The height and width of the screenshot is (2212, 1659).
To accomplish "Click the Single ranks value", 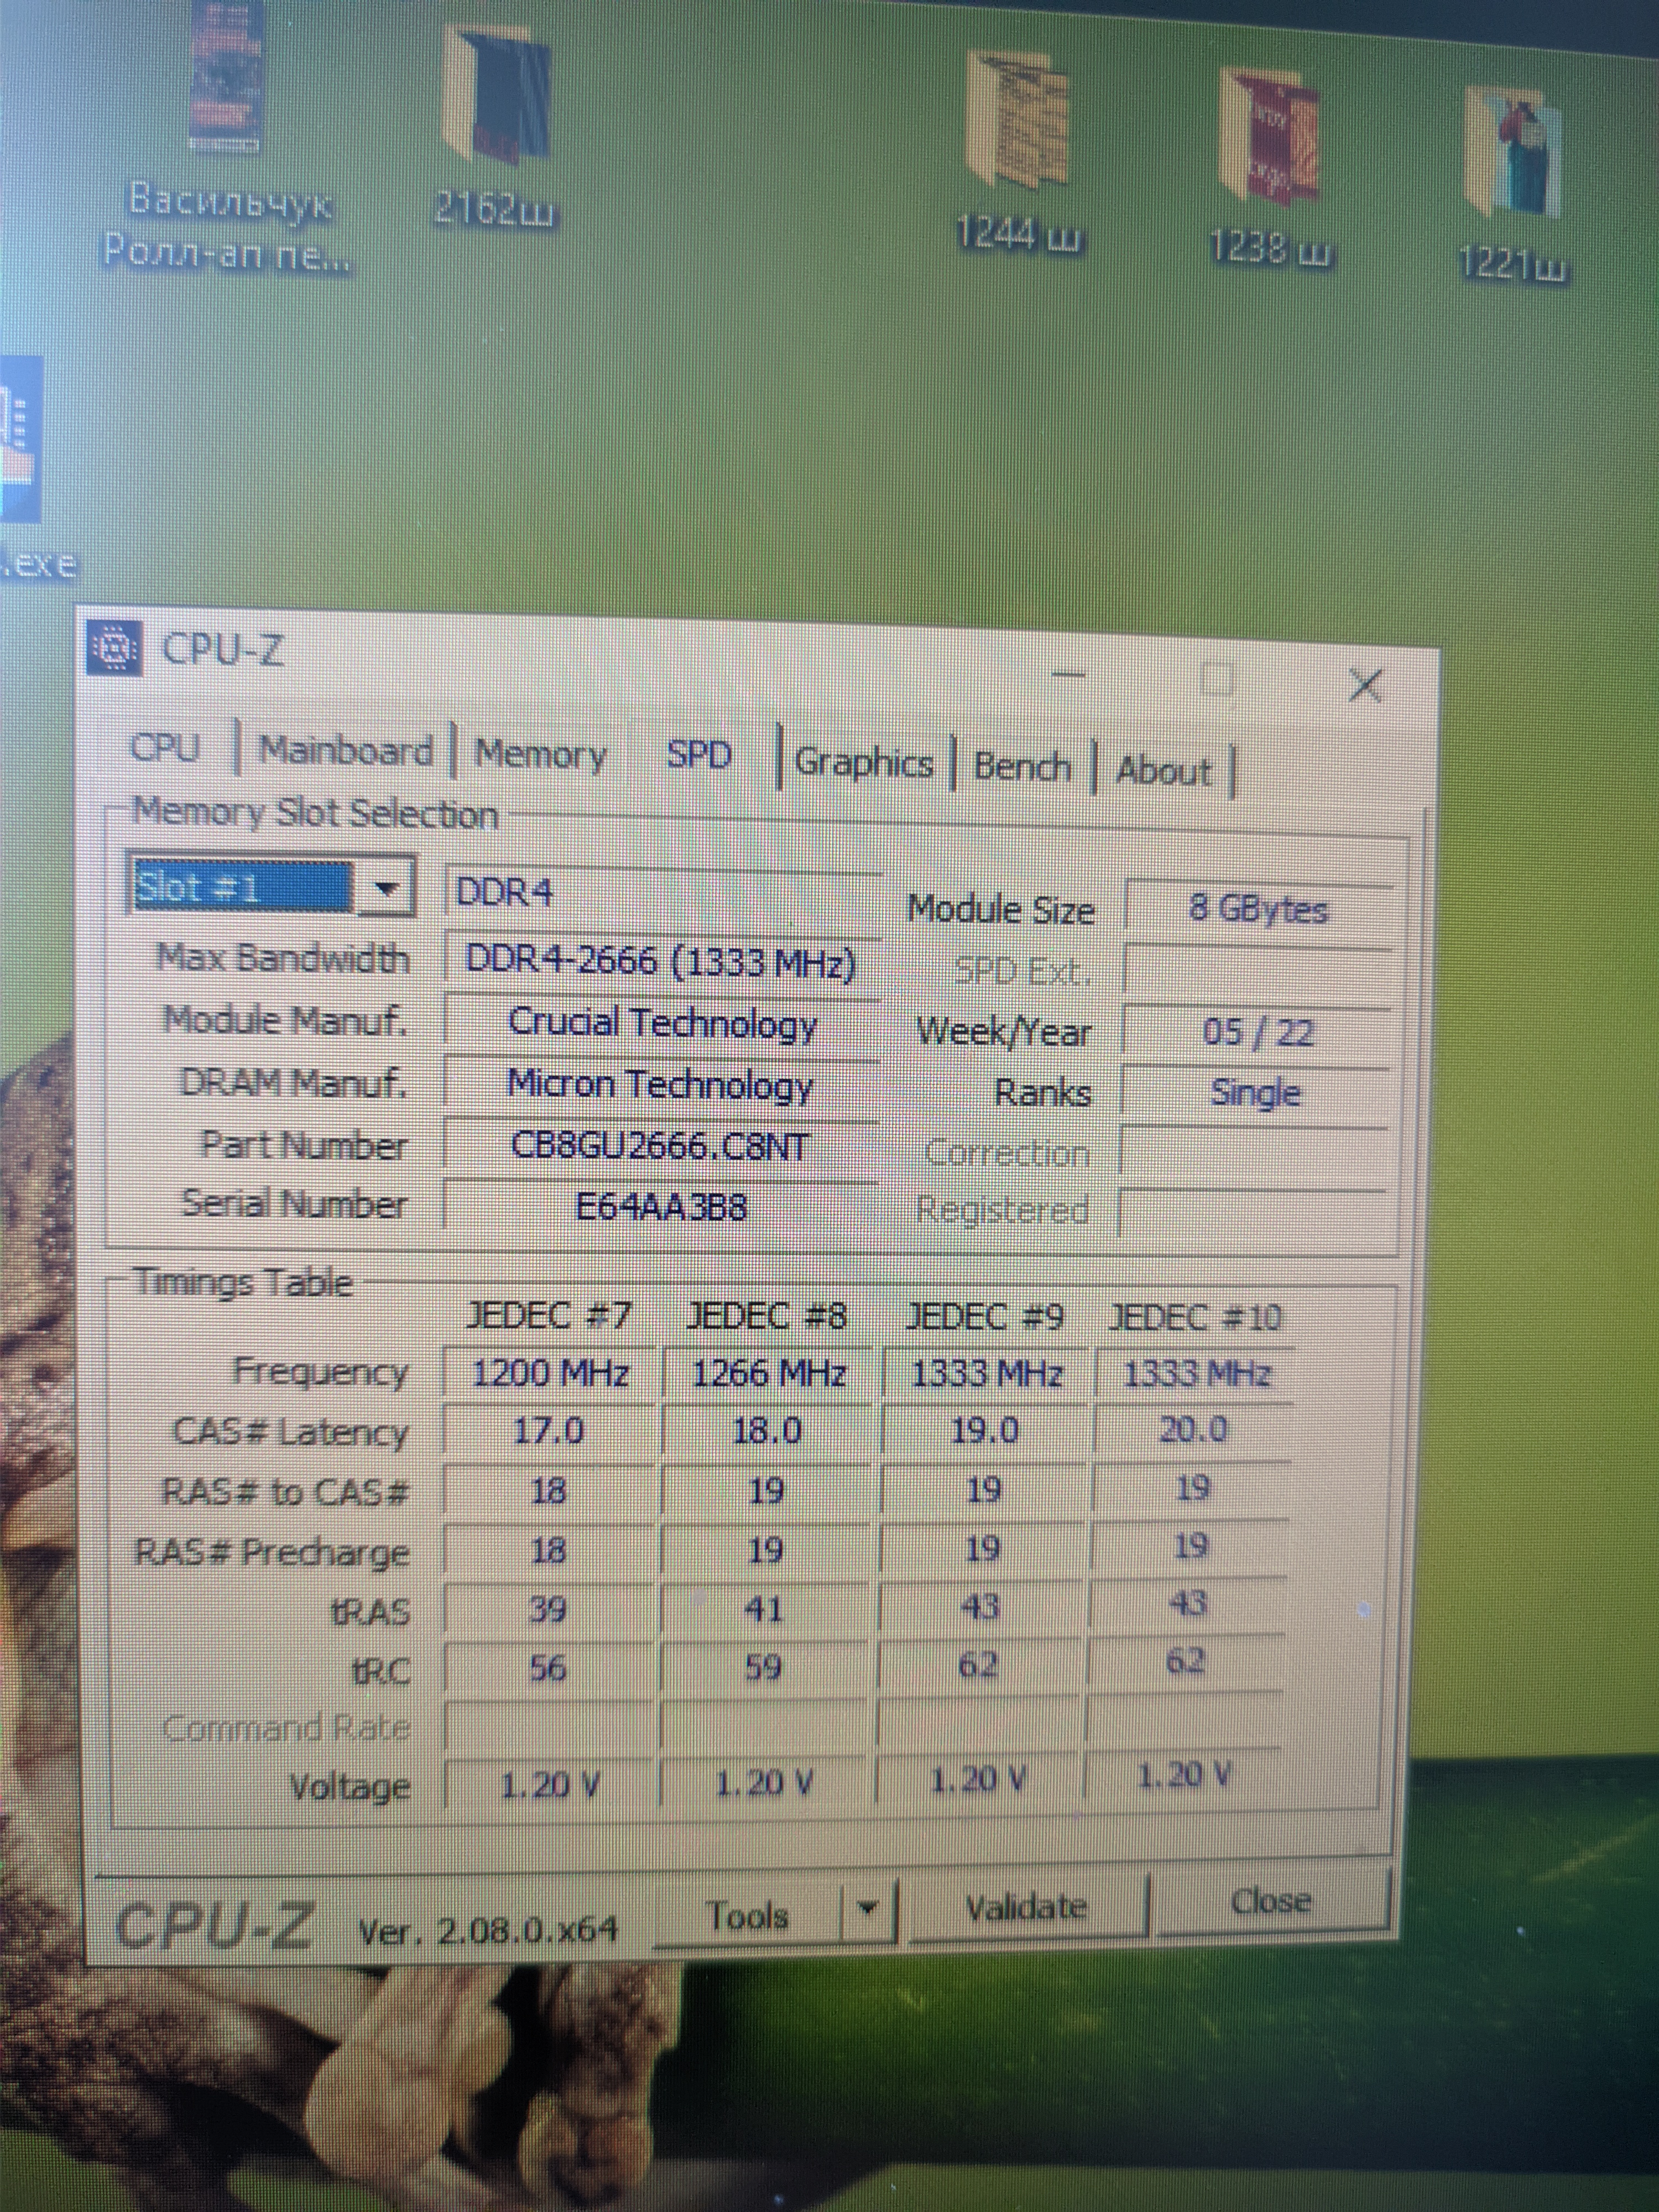I will point(1256,1092).
